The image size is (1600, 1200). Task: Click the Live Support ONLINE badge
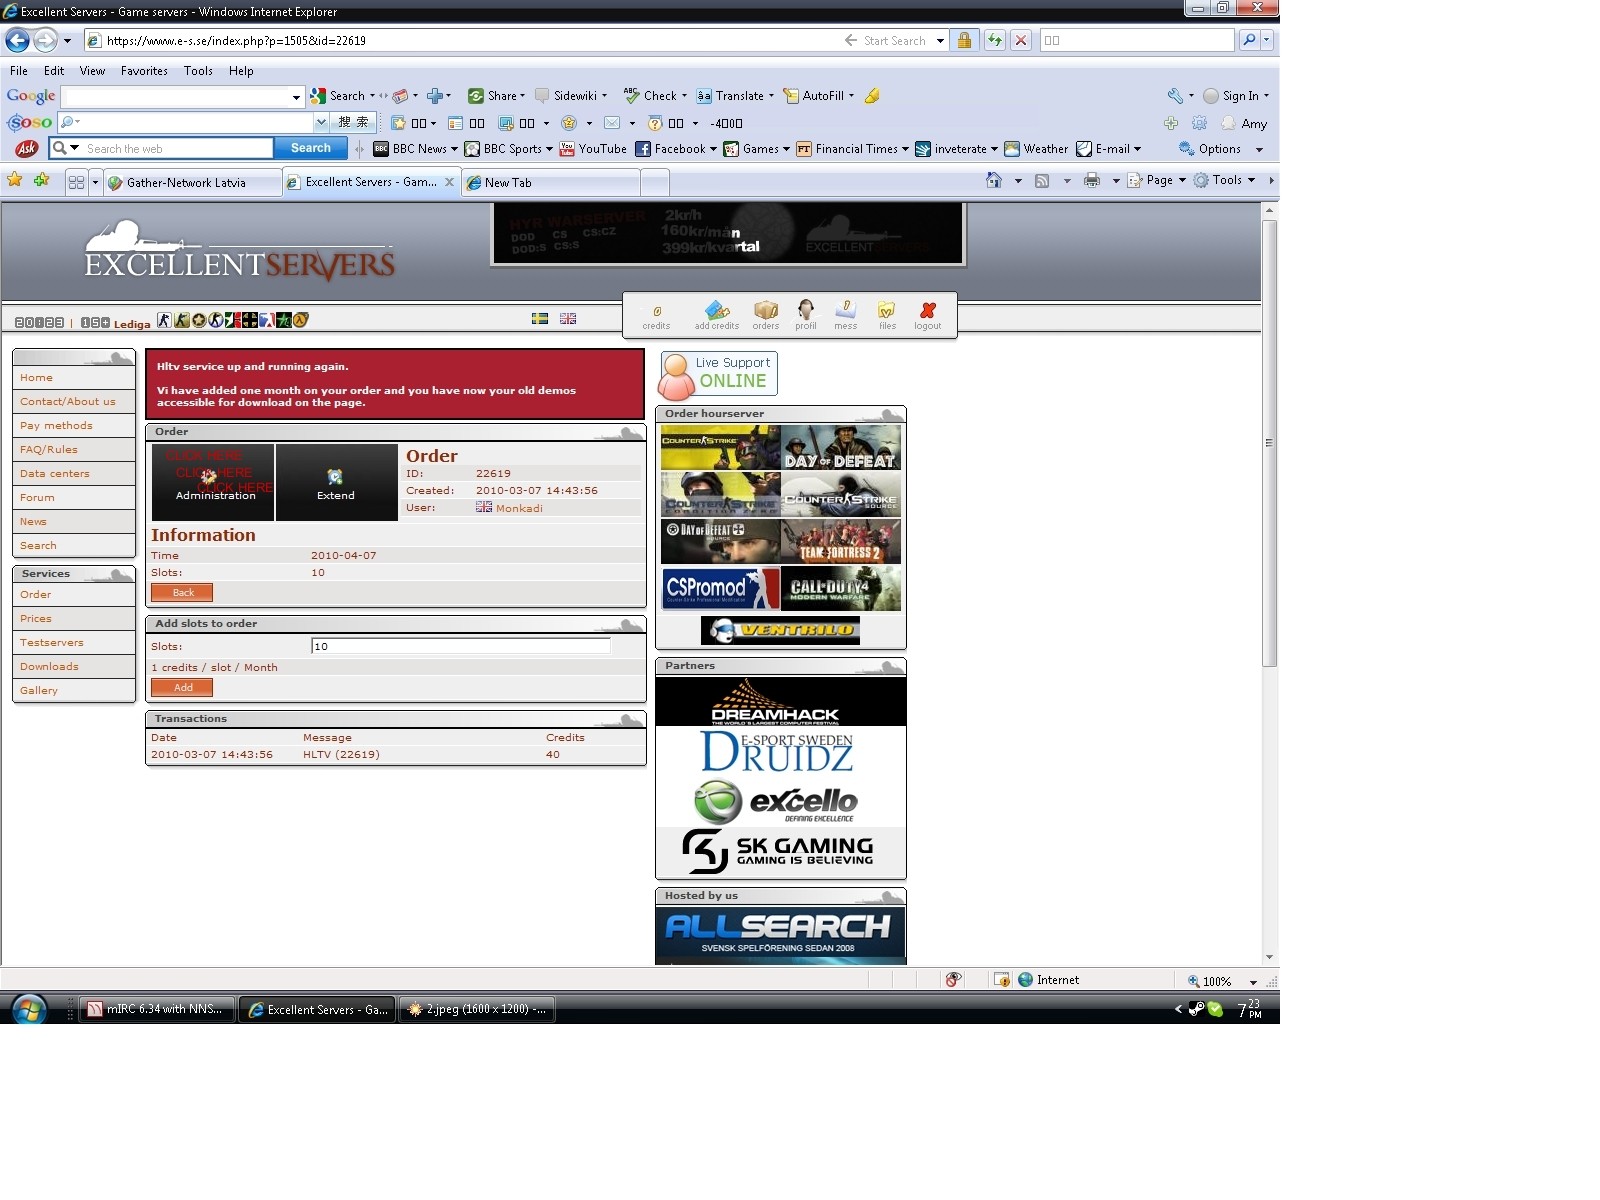(x=718, y=375)
